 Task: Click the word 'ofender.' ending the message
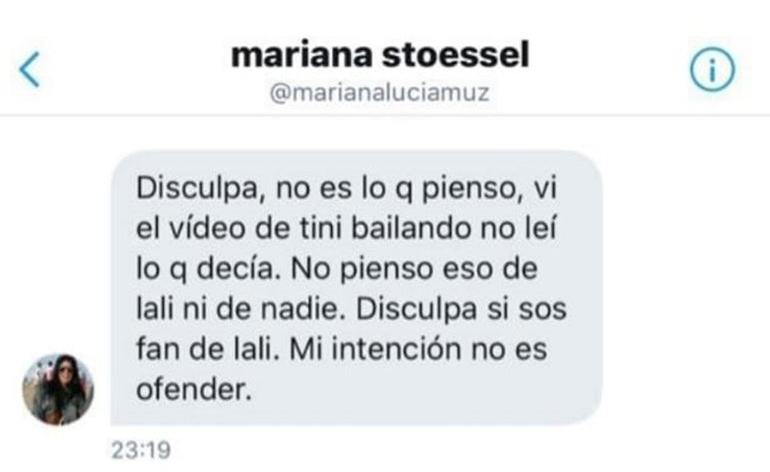click(x=194, y=390)
